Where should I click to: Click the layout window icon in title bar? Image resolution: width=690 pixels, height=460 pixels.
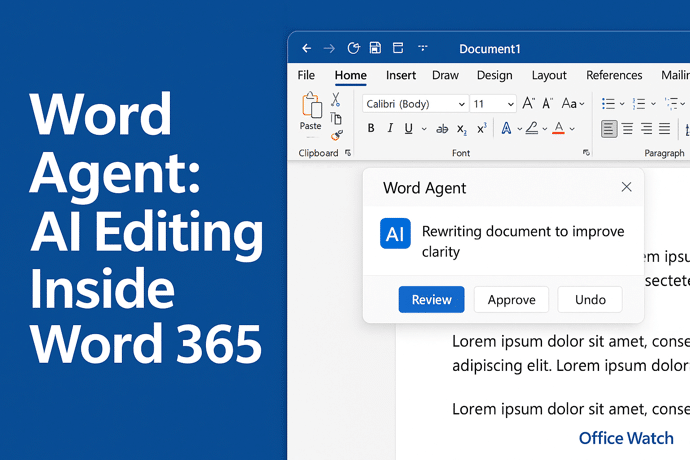click(x=398, y=48)
